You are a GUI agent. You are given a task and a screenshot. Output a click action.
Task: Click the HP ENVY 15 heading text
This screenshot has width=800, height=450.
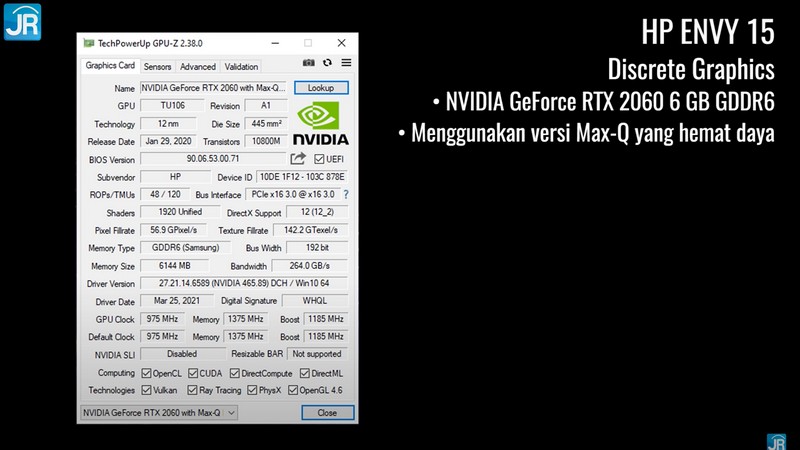pyautogui.click(x=708, y=32)
